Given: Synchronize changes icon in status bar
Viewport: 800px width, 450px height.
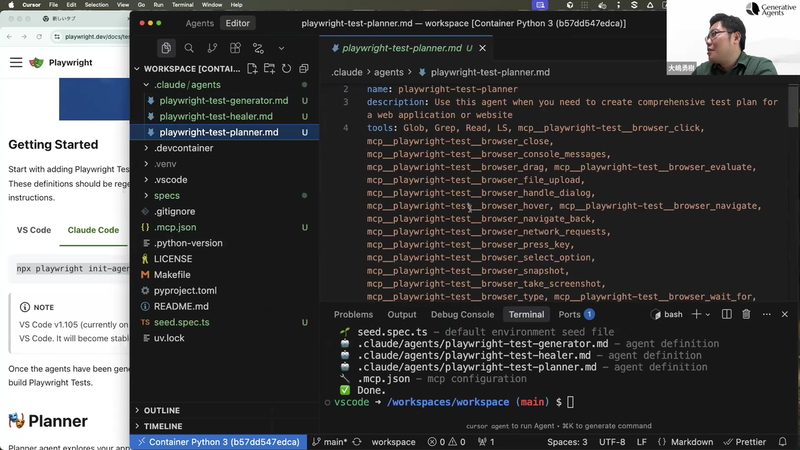Looking at the screenshot, I should [x=357, y=442].
